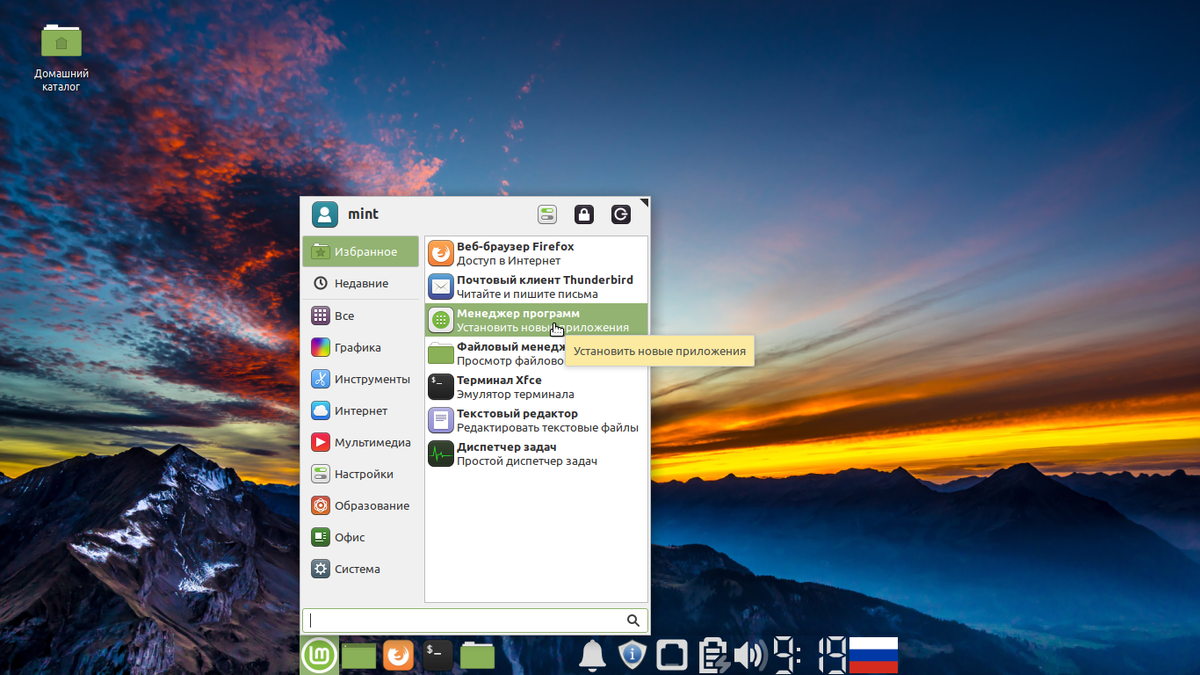Open terminal from the panel launcher
This screenshot has height=675, width=1200.
click(x=438, y=655)
